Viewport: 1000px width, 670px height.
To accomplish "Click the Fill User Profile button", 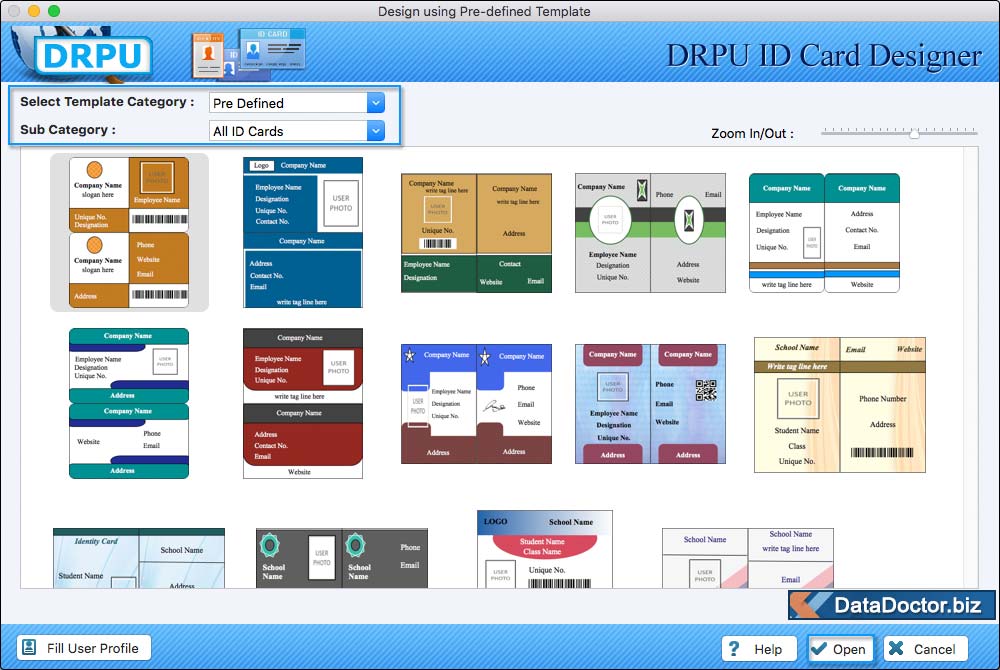I will tap(84, 648).
